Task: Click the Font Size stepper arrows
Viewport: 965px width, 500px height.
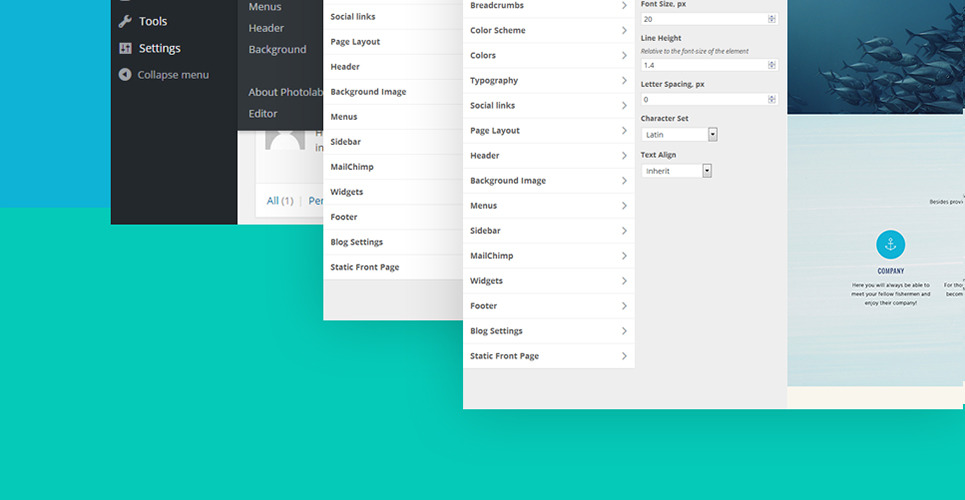Action: (771, 19)
